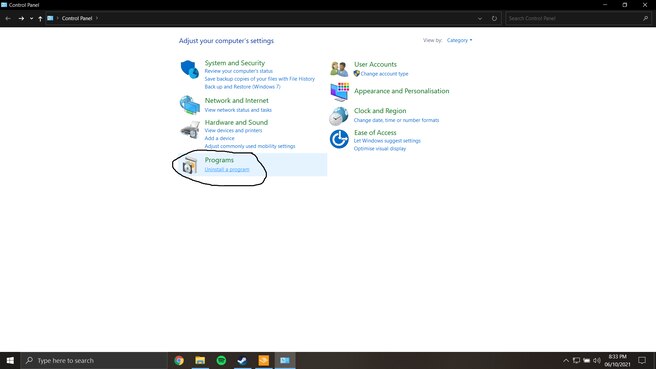The width and height of the screenshot is (656, 369).
Task: Click the Control Panel taskbar icon
Action: (285, 361)
